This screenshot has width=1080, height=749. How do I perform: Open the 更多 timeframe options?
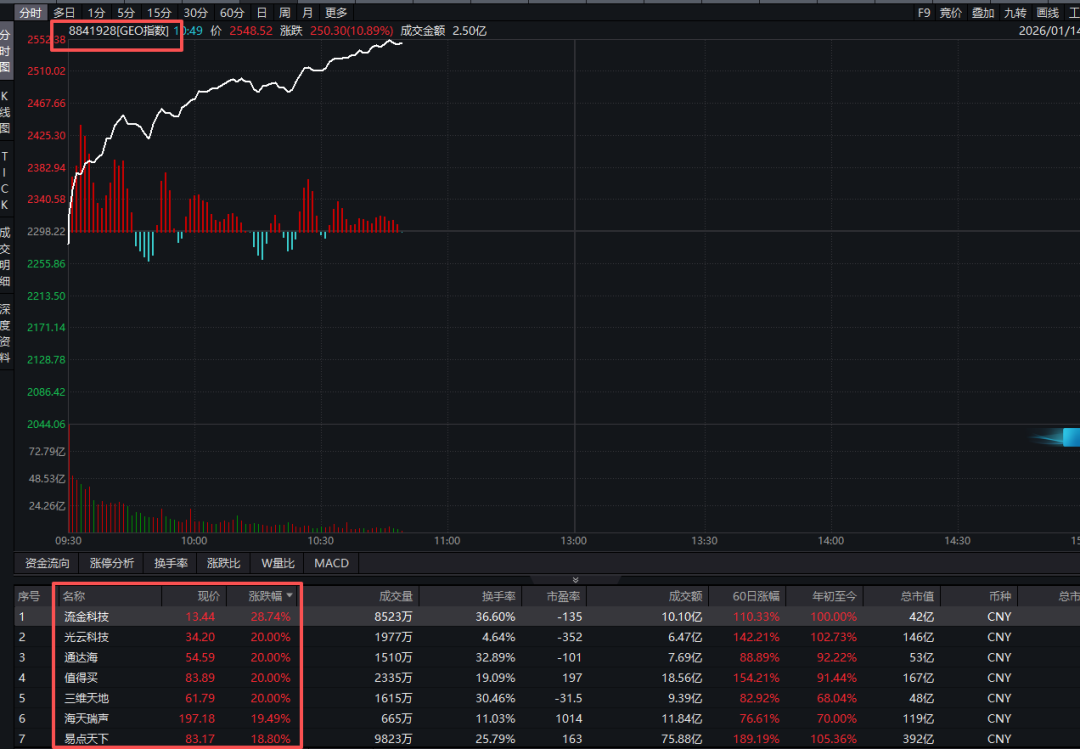pyautogui.click(x=336, y=13)
